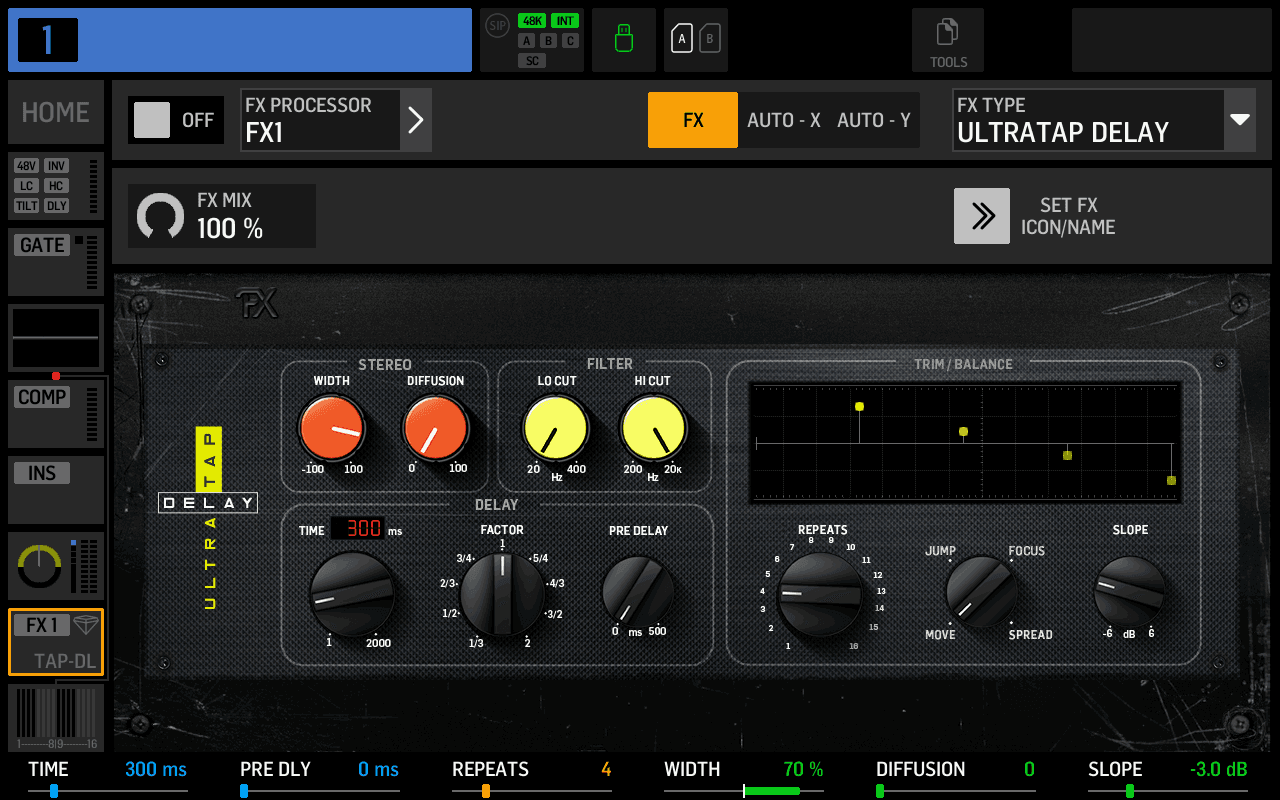The width and height of the screenshot is (1280, 800).
Task: Click the FX MIX knob icon
Action: (161, 216)
